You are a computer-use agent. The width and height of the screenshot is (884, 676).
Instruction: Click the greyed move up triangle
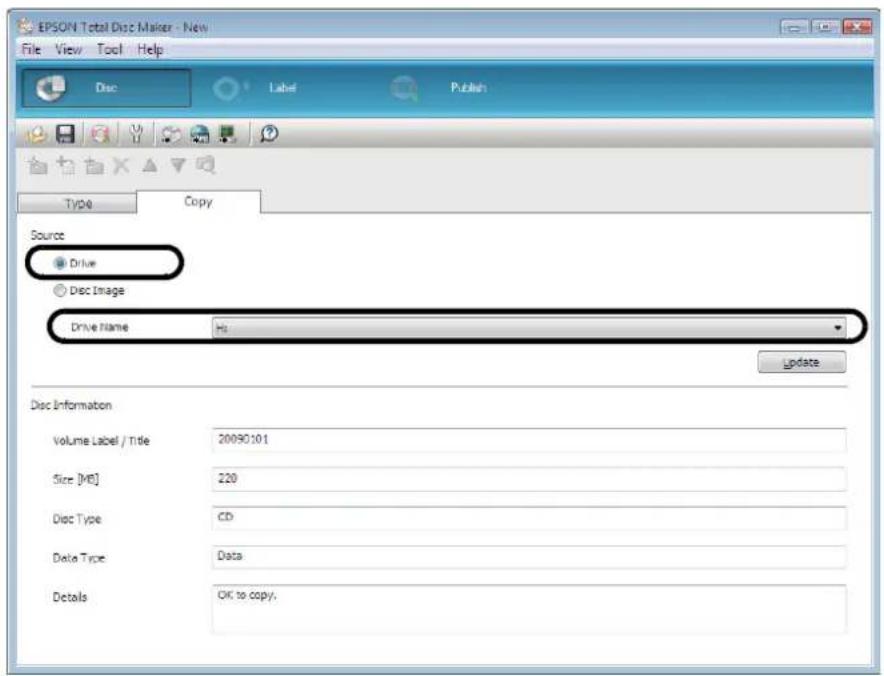(149, 165)
